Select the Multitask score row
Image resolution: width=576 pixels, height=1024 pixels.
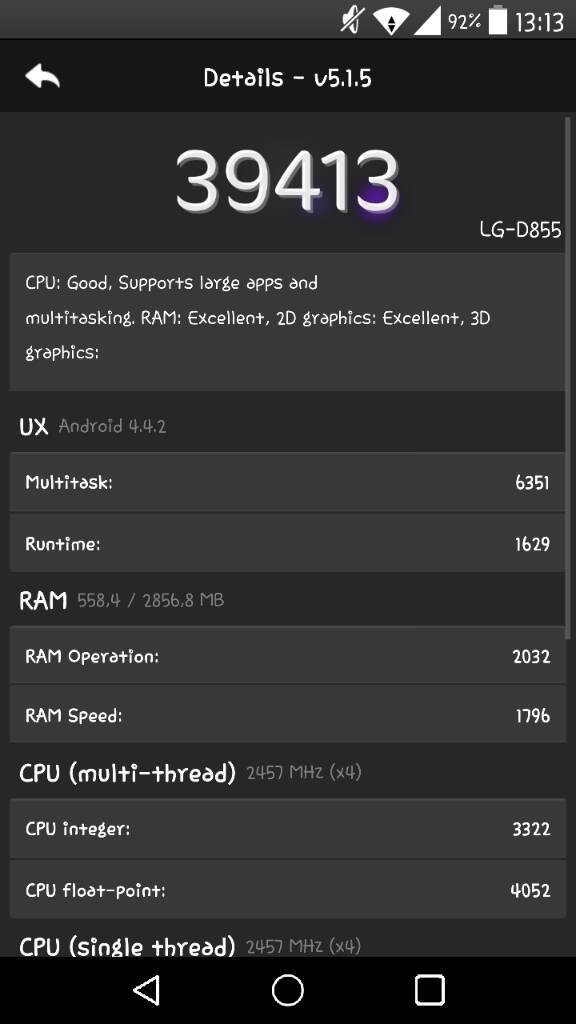287,483
